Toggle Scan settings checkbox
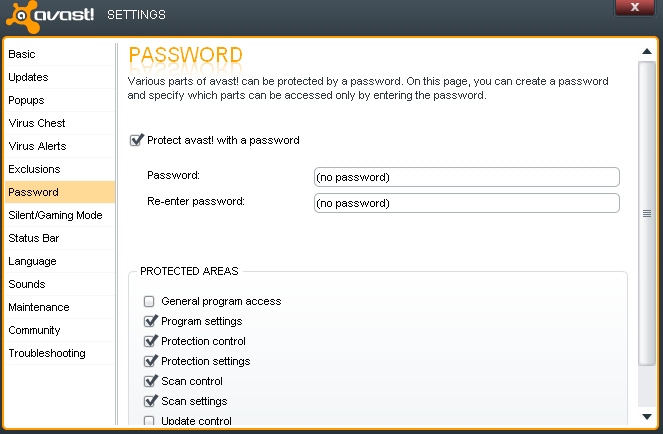The width and height of the screenshot is (663, 434). (x=150, y=401)
